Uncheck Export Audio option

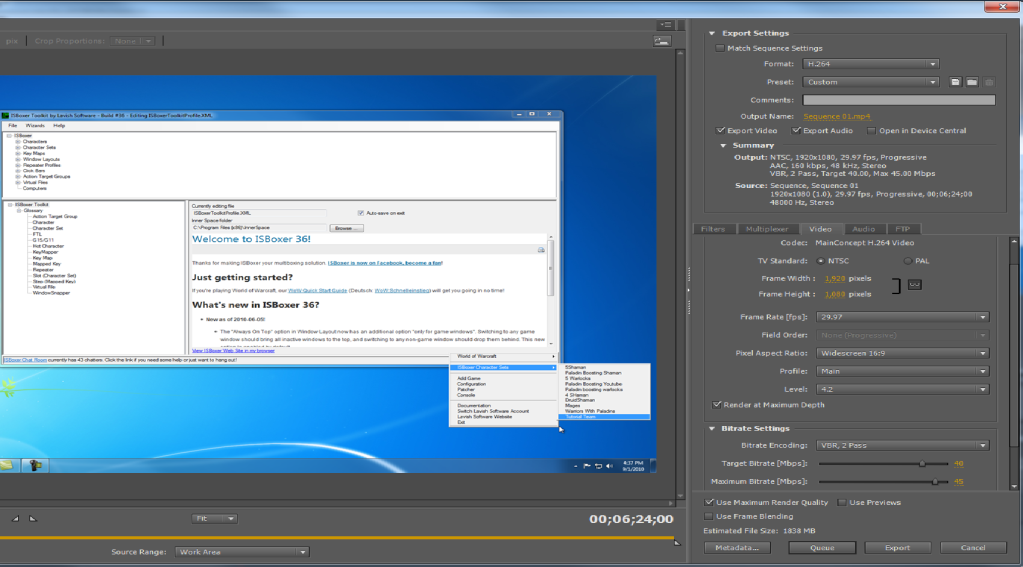[x=796, y=130]
